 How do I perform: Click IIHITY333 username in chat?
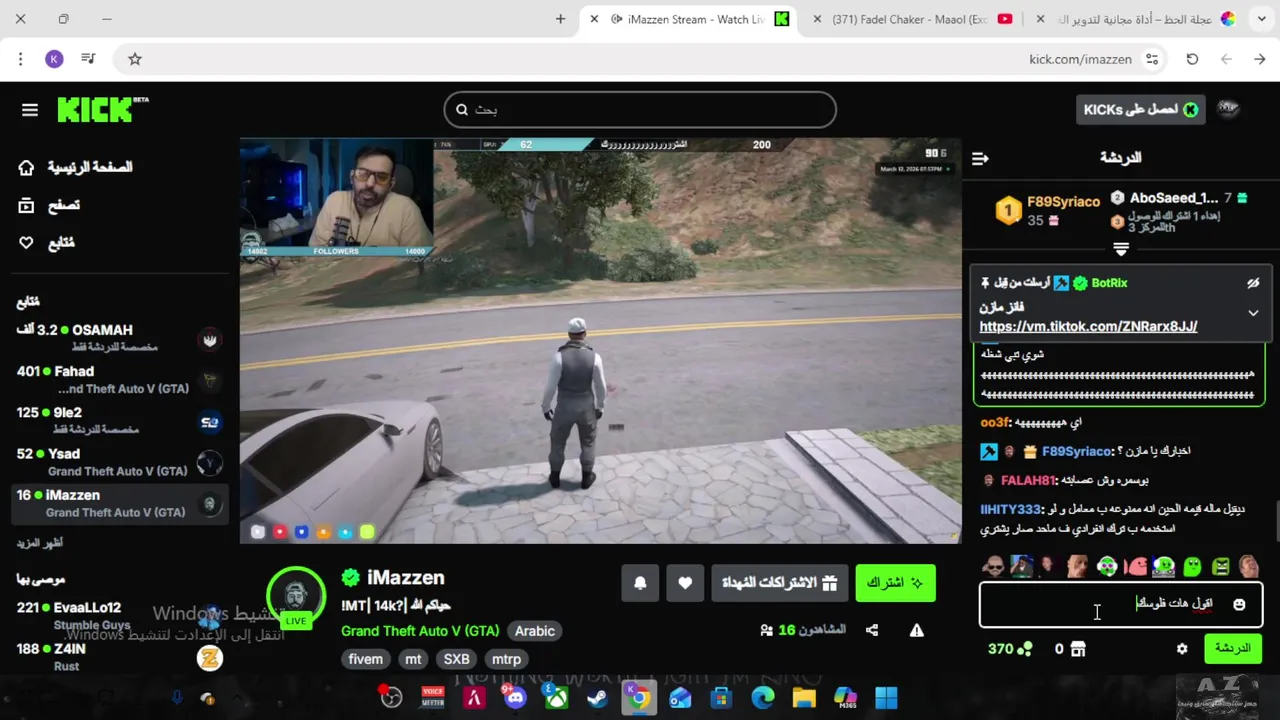(x=1010, y=510)
